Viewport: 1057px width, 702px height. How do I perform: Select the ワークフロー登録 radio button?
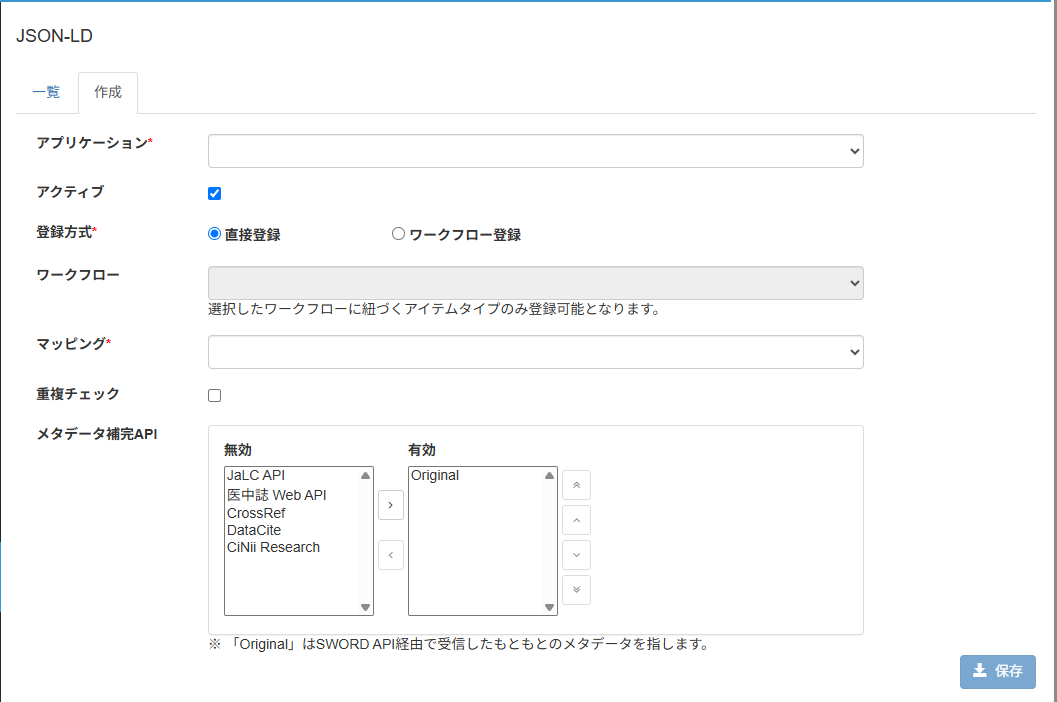click(x=398, y=233)
